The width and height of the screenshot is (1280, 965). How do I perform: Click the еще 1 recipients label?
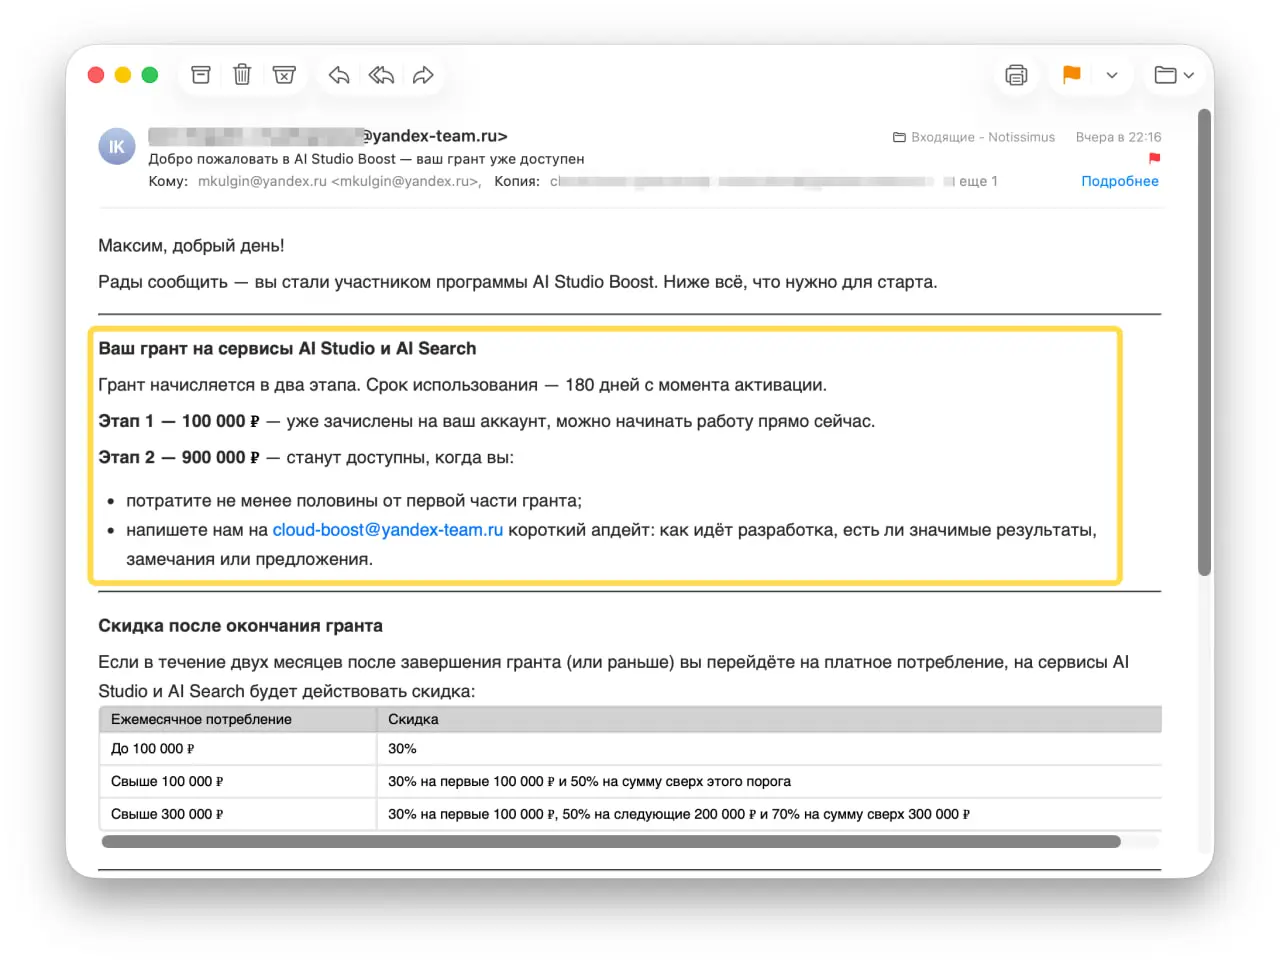[978, 181]
